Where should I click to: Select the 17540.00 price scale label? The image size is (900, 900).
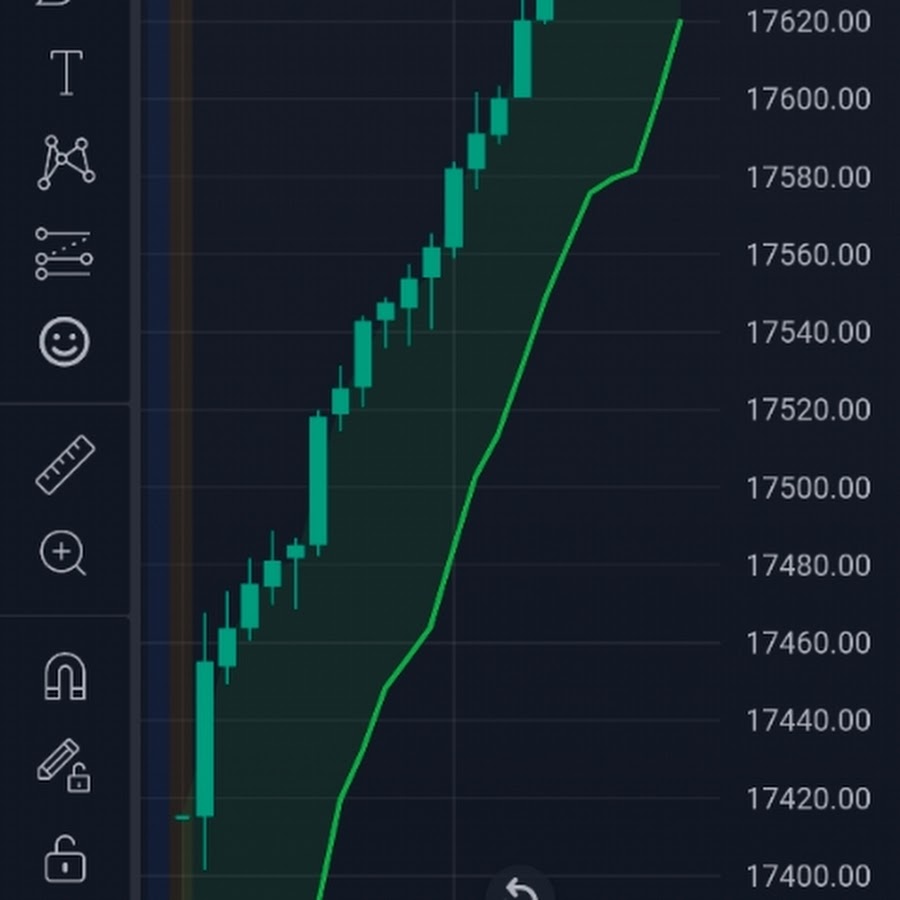coord(808,332)
